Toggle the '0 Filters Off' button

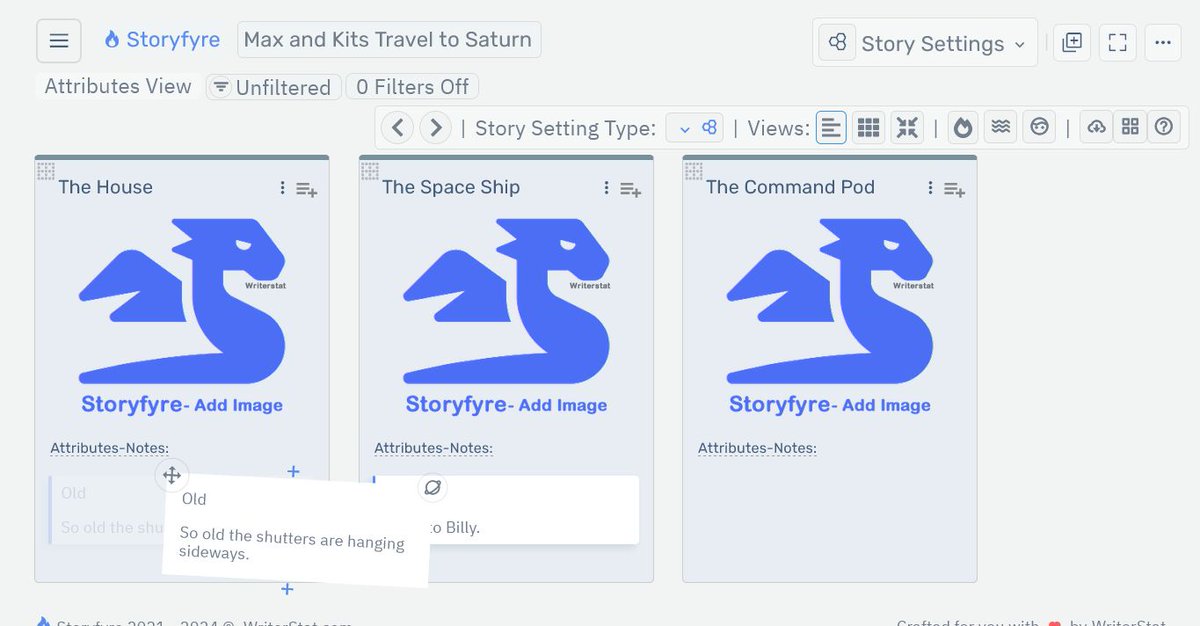[412, 87]
